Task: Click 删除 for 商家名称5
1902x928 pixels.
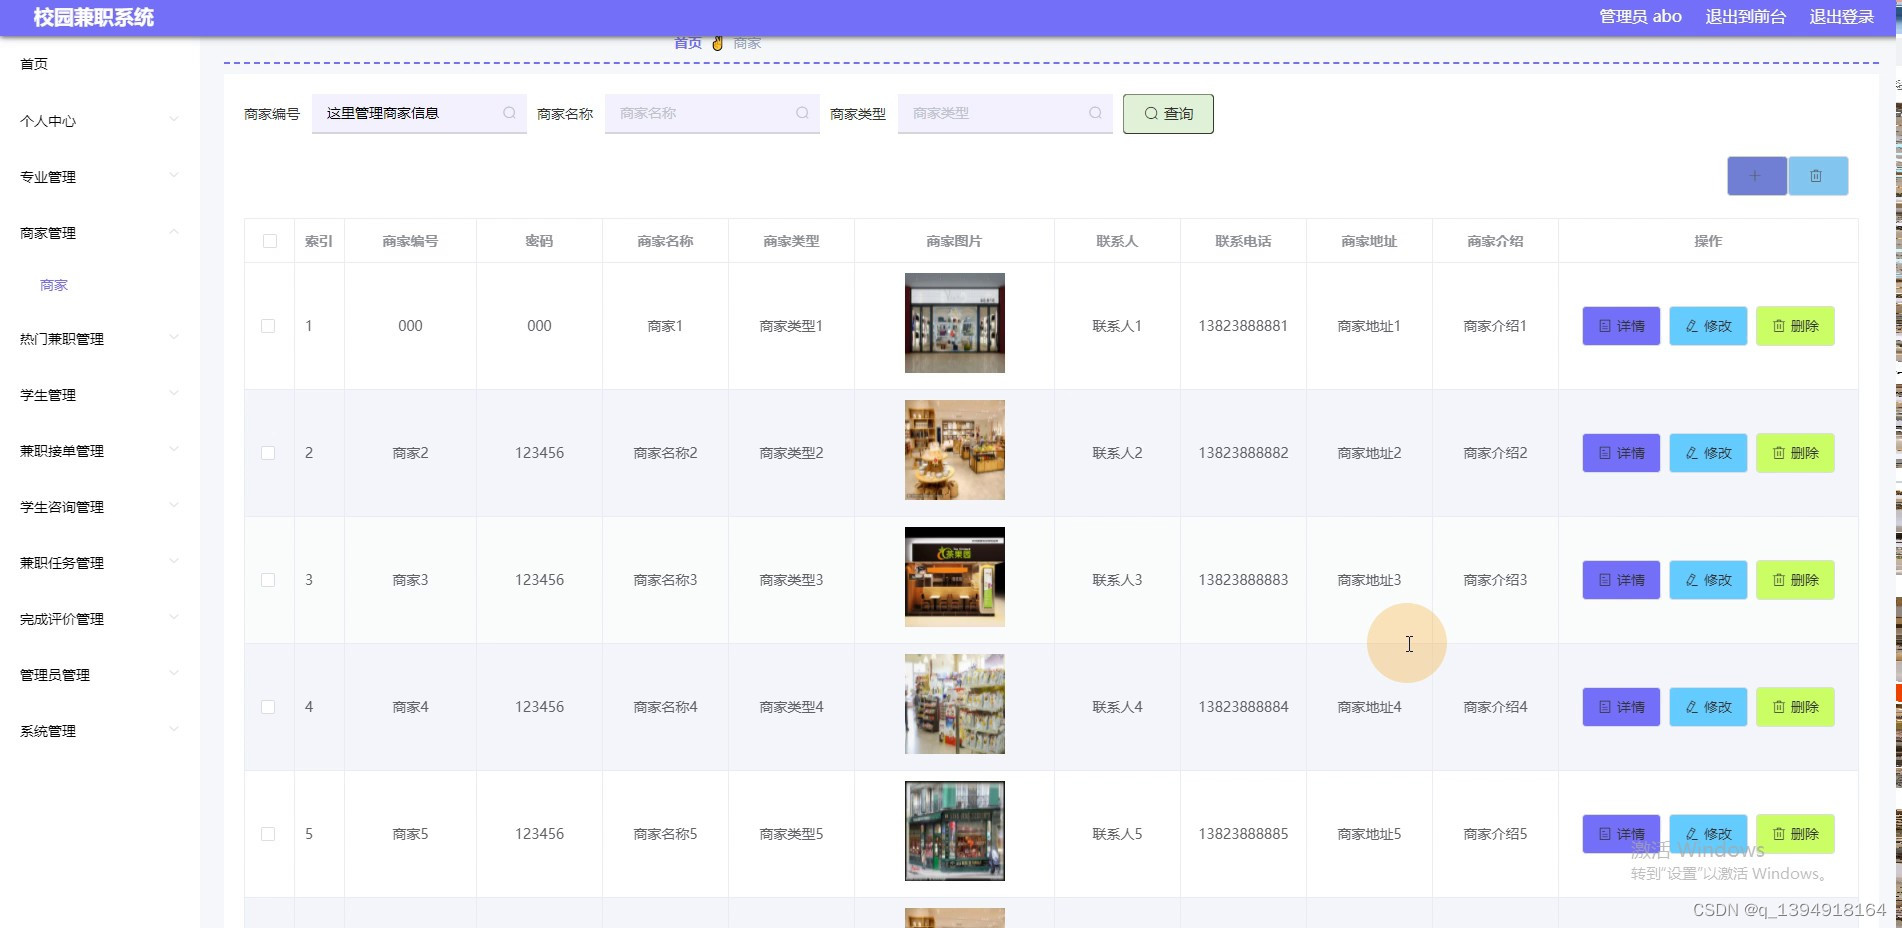Action: 1795,834
